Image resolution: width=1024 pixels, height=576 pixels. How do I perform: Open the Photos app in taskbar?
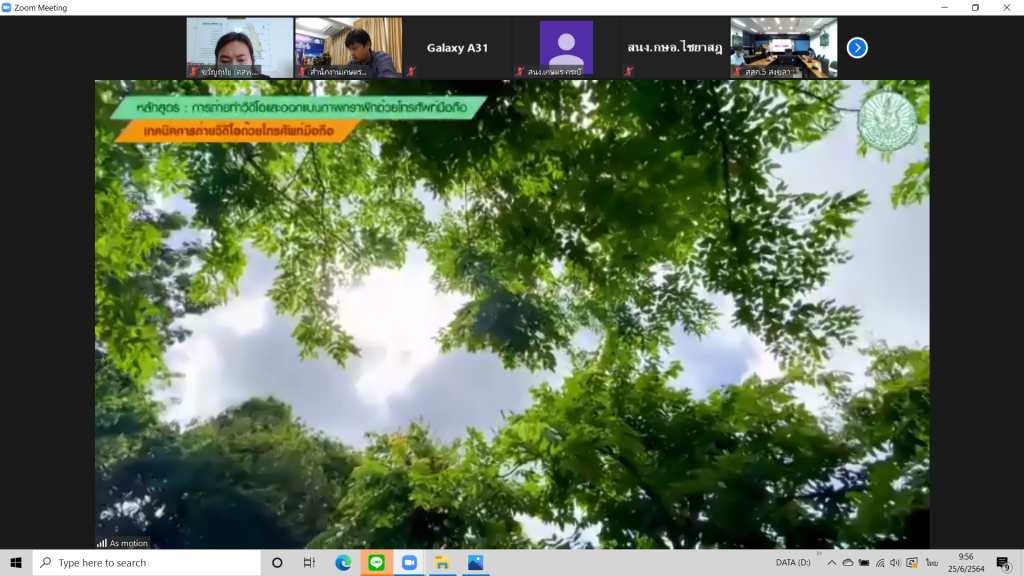(x=475, y=563)
